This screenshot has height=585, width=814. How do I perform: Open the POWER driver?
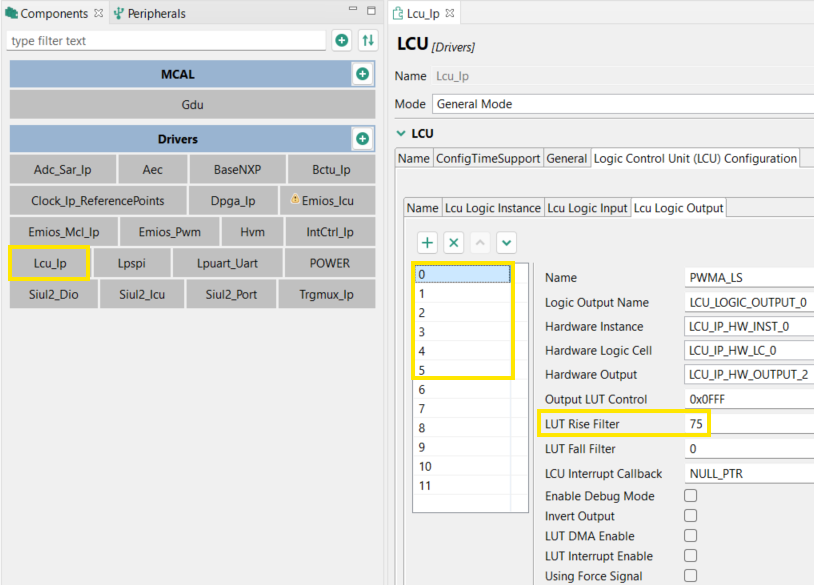point(330,263)
